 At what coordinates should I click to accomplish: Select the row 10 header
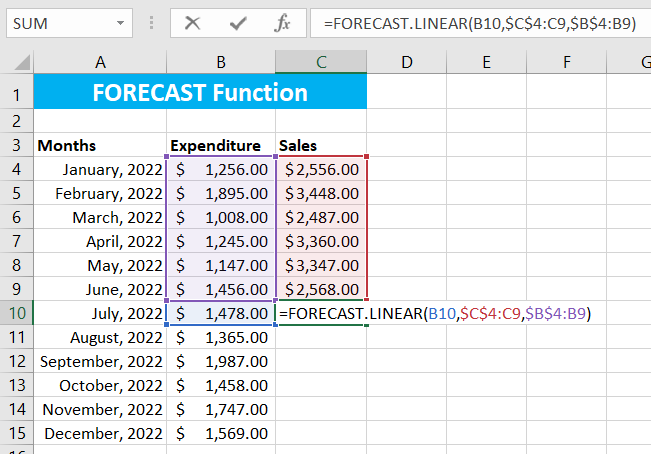[16, 313]
